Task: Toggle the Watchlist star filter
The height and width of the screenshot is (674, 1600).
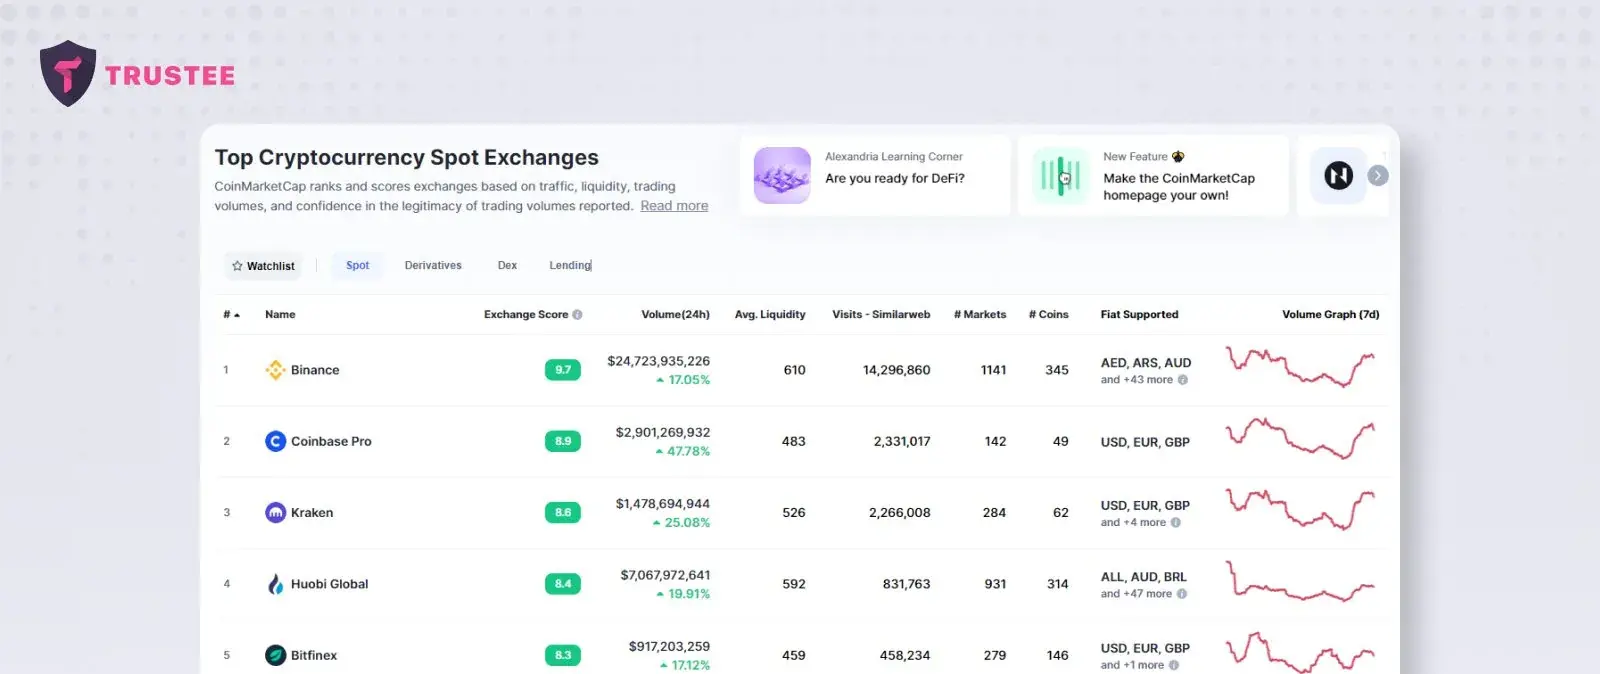Action: coord(263,266)
